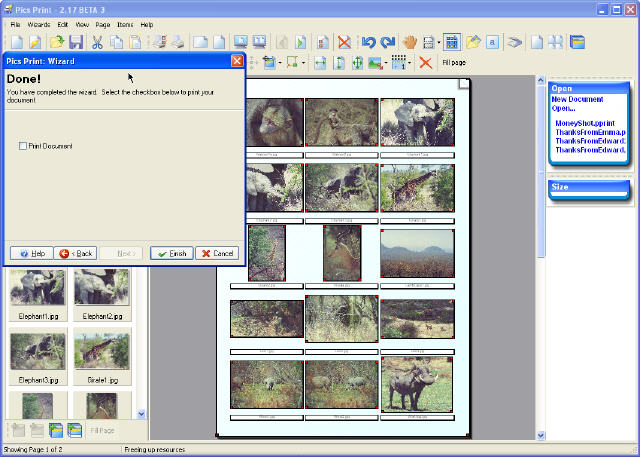640x457 pixels.
Task: Click the Save disk icon in toolbar
Action: pyautogui.click(x=76, y=42)
